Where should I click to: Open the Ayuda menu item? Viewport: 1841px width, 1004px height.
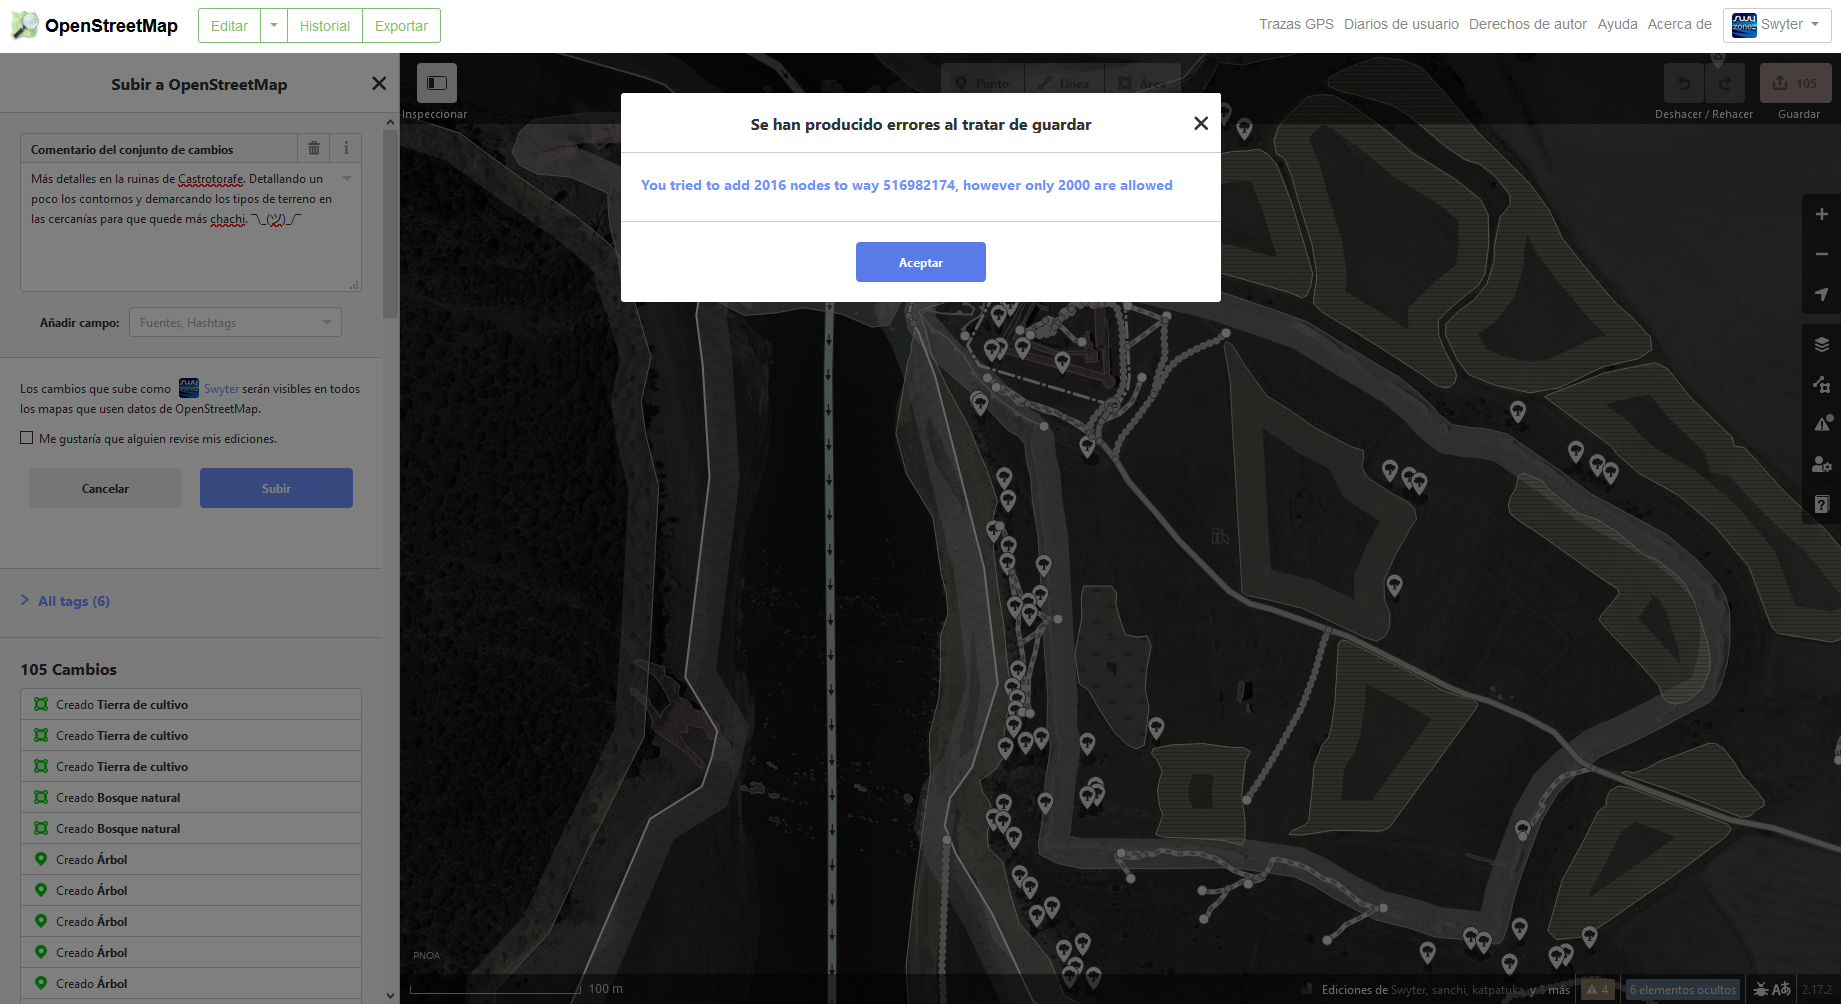point(1617,24)
